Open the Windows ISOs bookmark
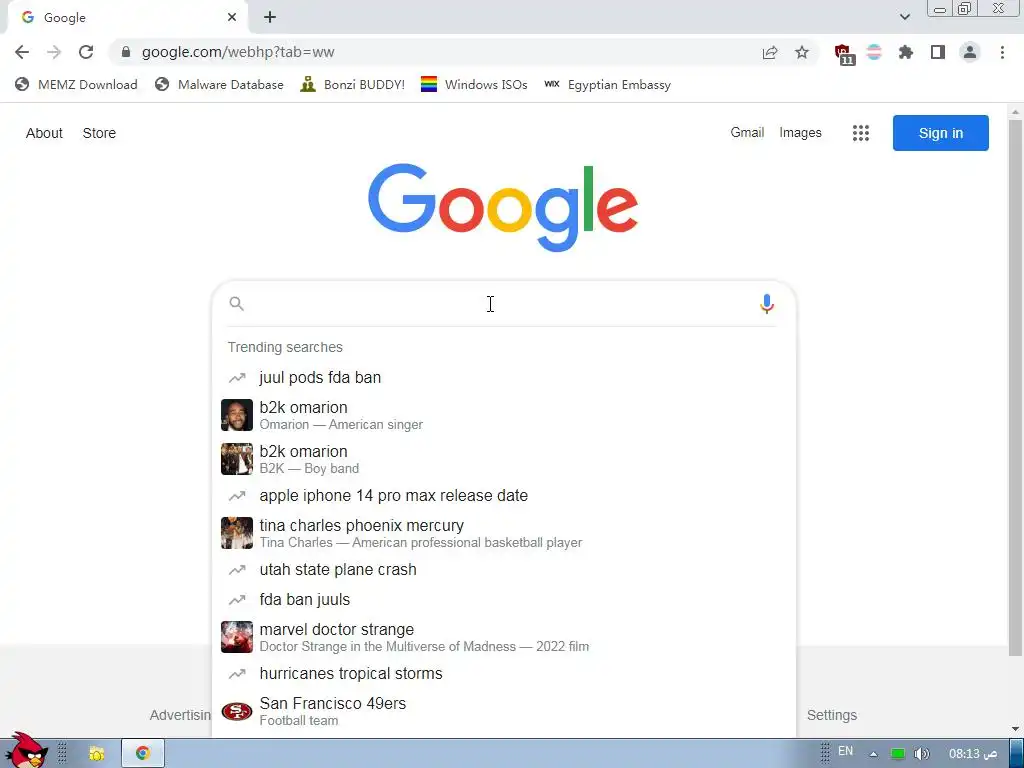The image size is (1024, 768). click(x=474, y=84)
